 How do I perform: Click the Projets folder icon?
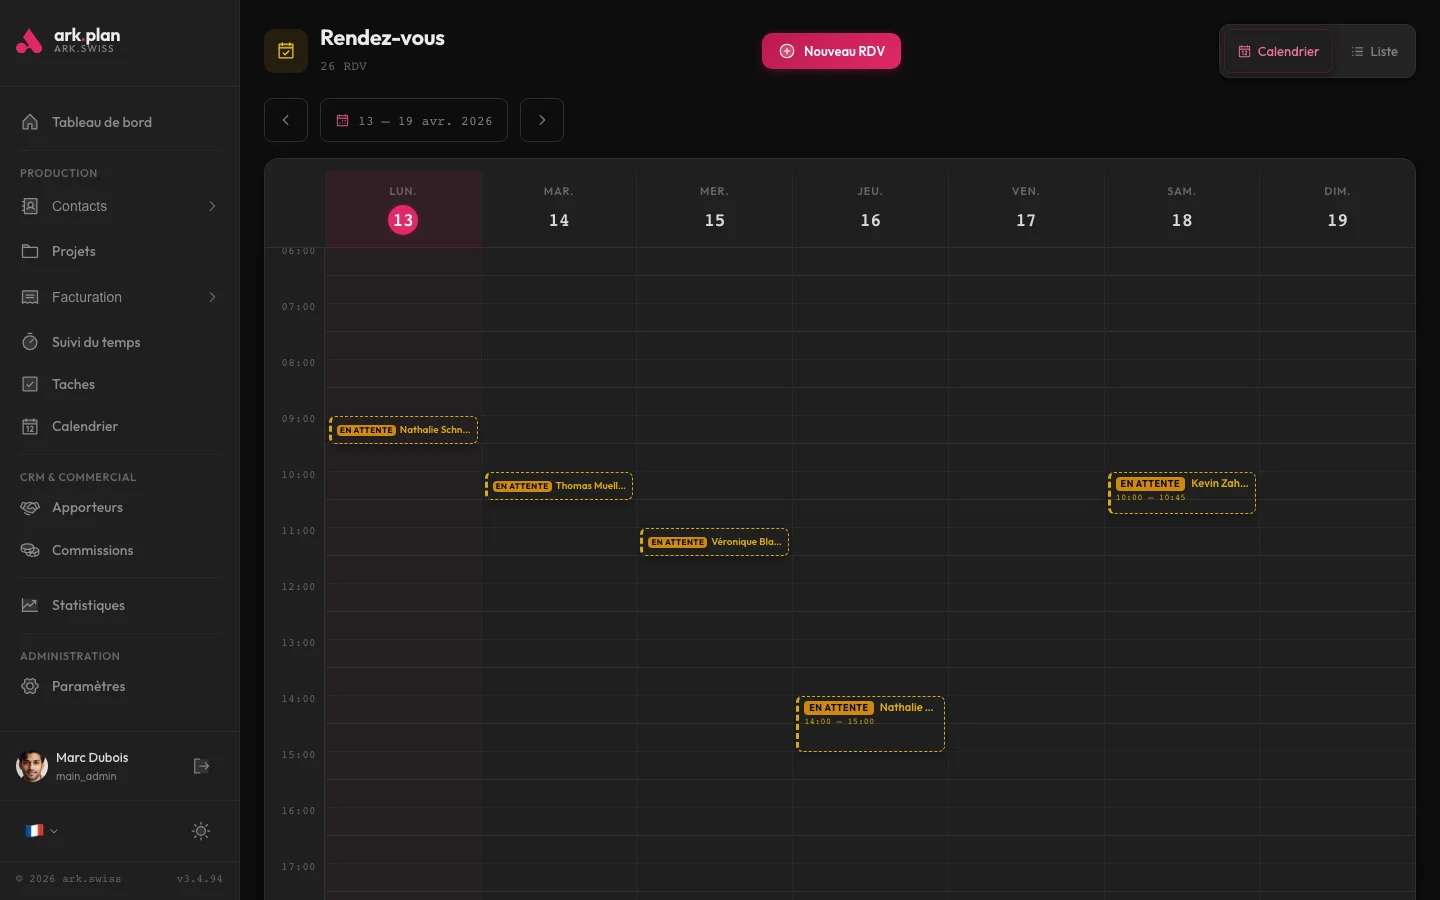[30, 251]
